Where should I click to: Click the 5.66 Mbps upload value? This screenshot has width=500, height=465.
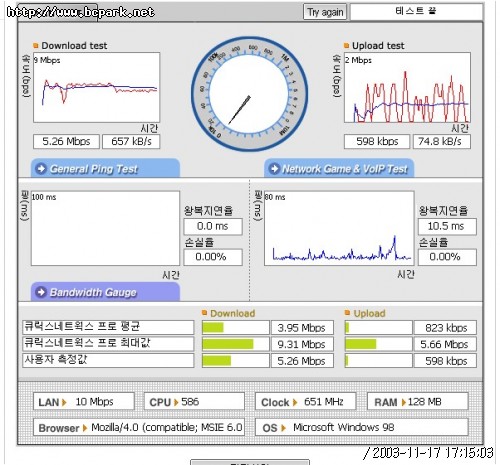[x=445, y=344]
